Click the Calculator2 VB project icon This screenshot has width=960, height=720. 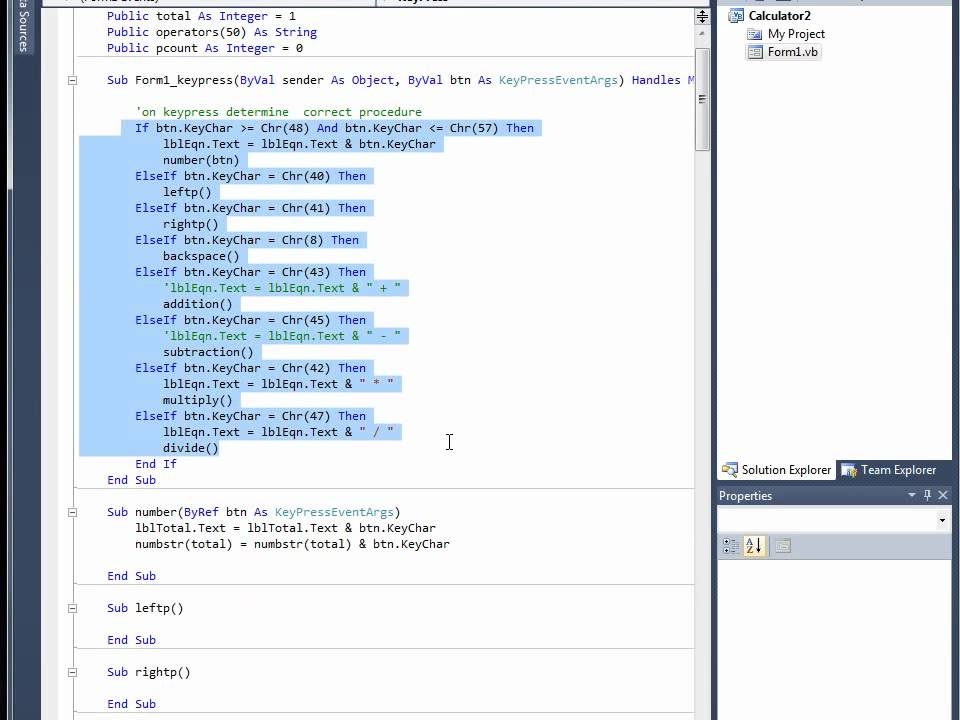735,16
